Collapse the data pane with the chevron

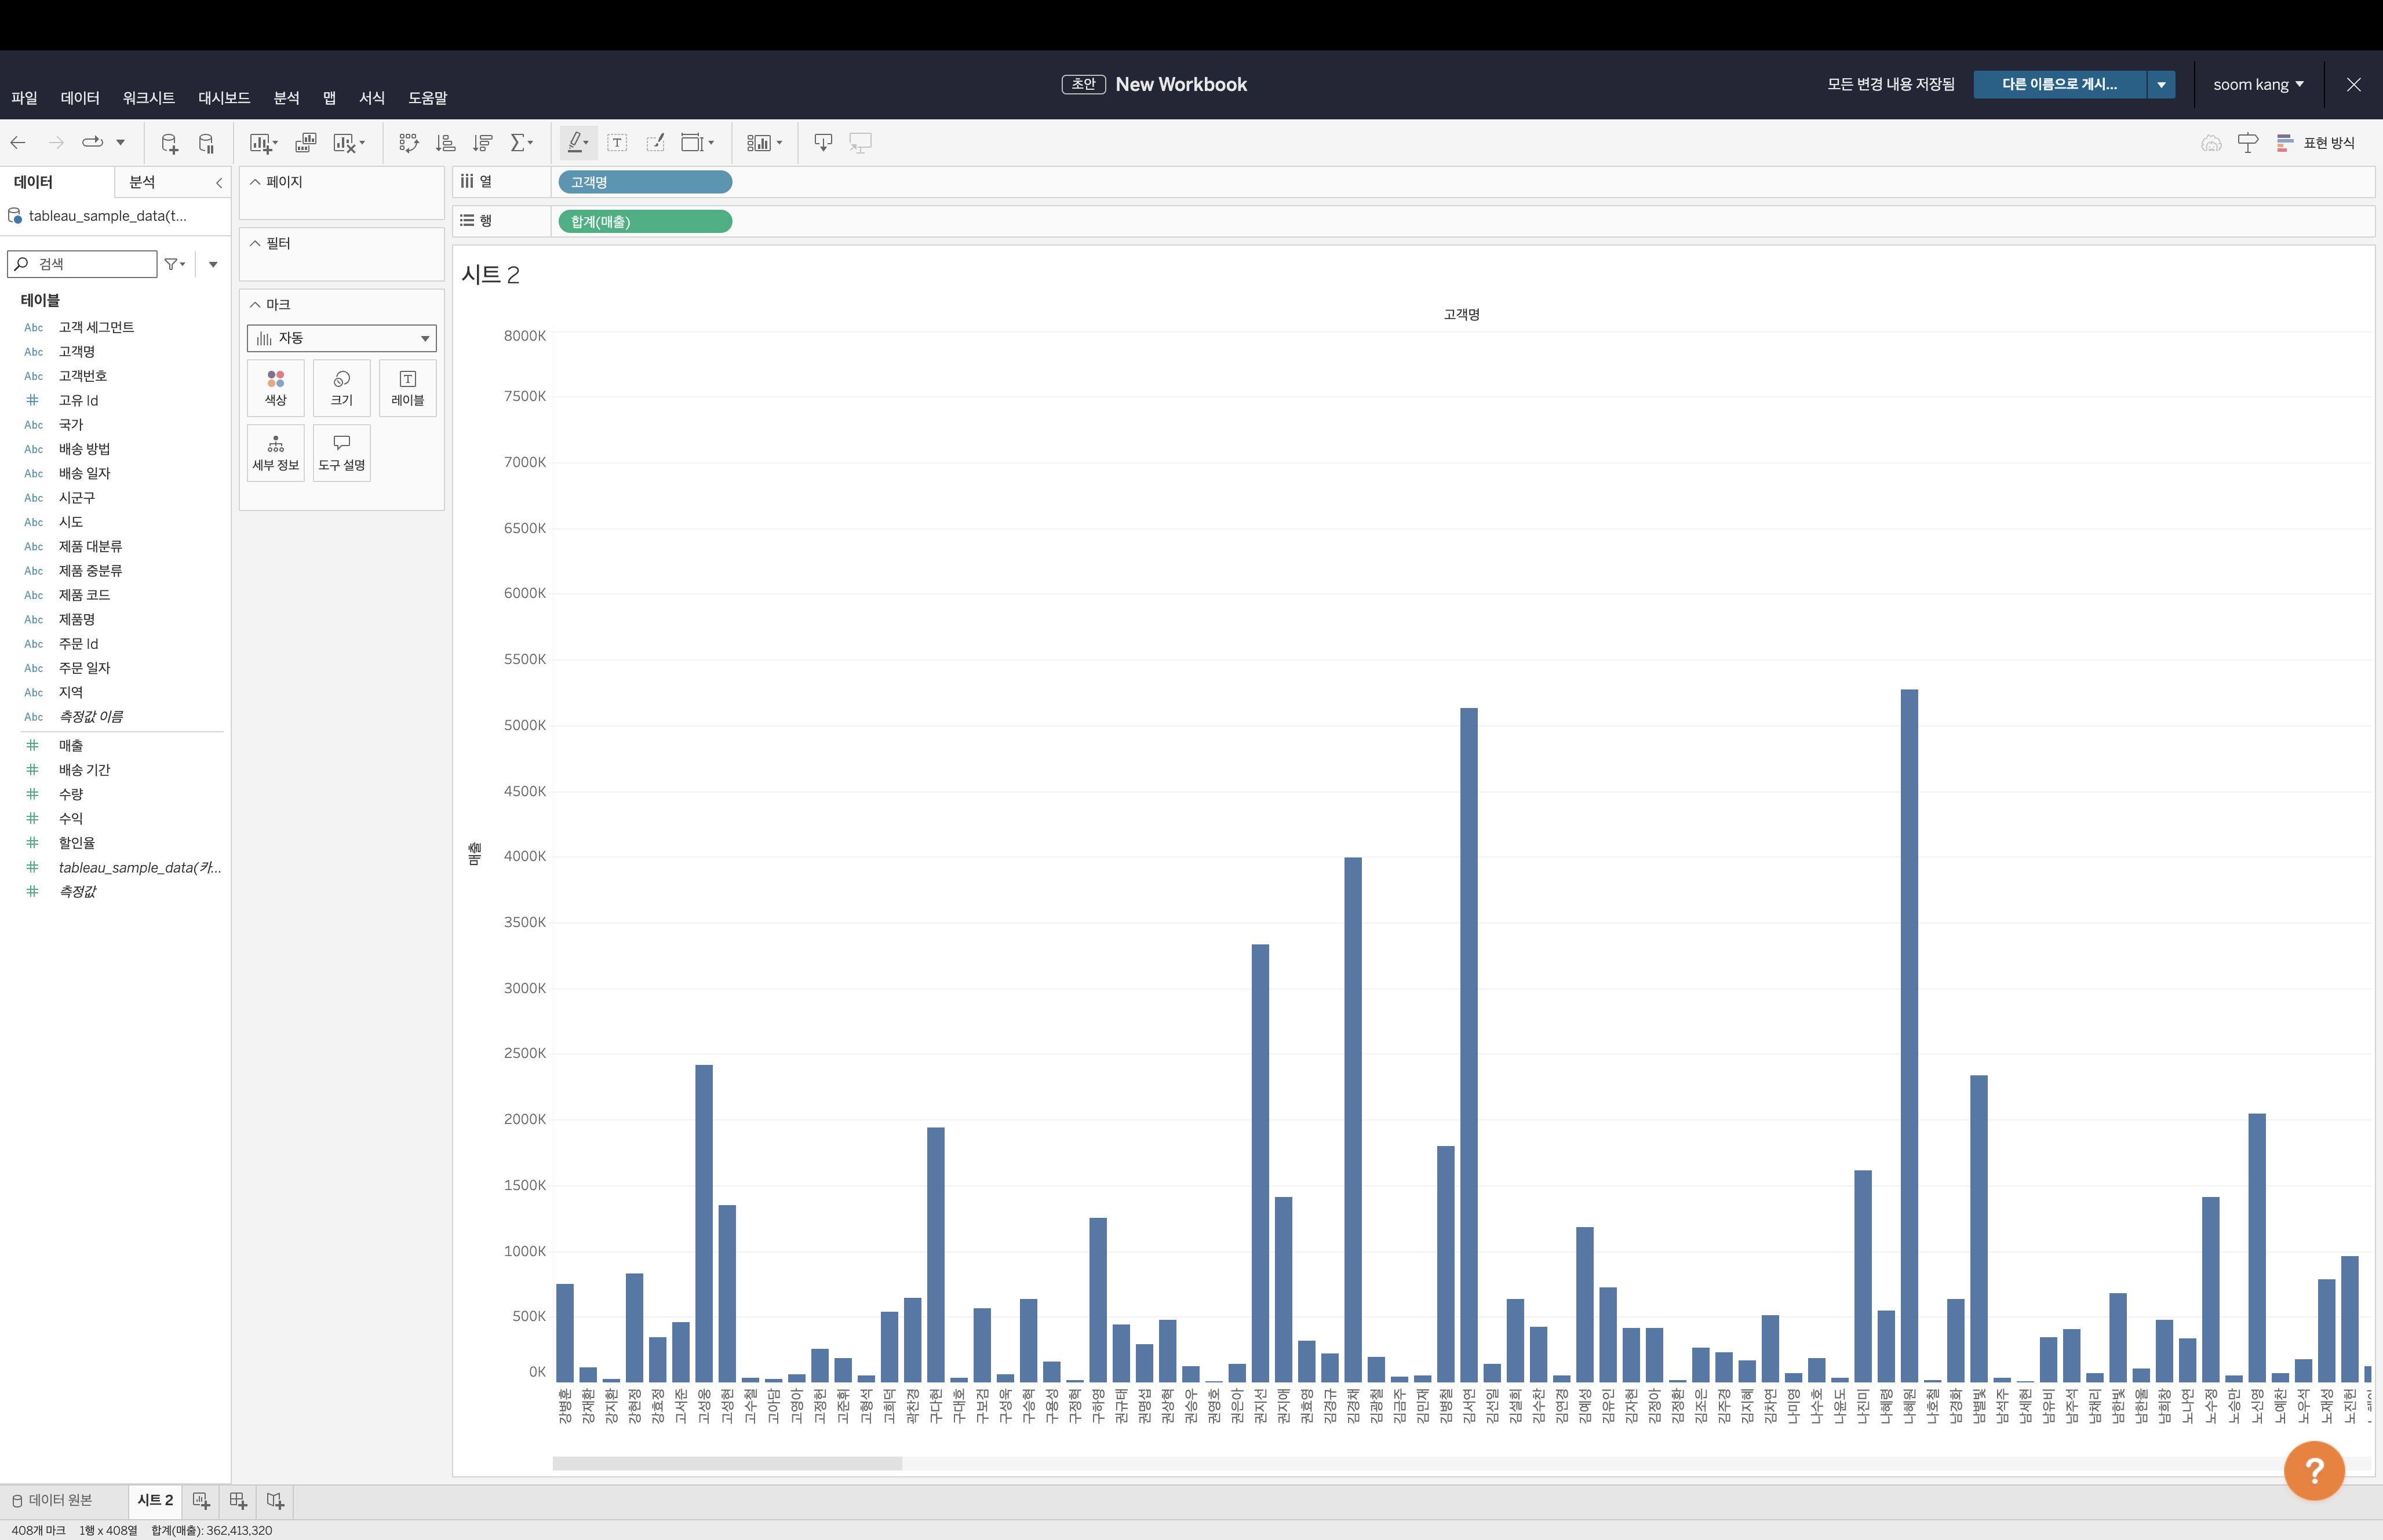tap(219, 183)
